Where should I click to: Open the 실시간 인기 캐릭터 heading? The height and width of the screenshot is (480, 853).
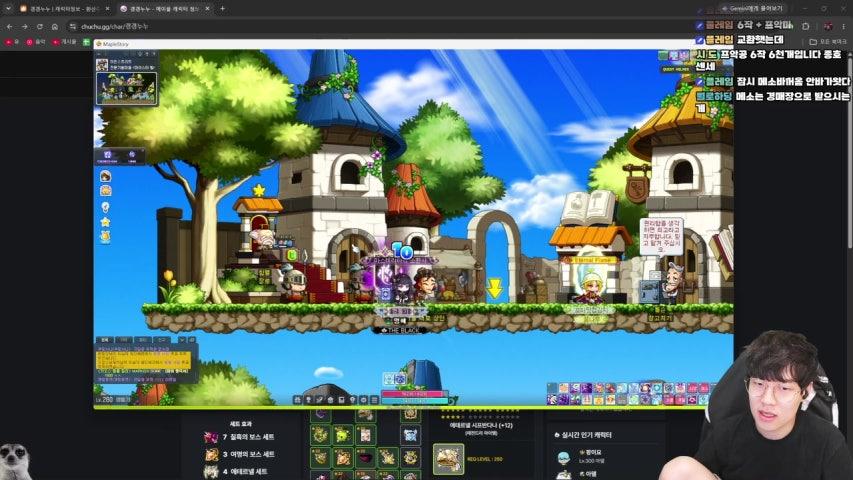click(x=582, y=435)
